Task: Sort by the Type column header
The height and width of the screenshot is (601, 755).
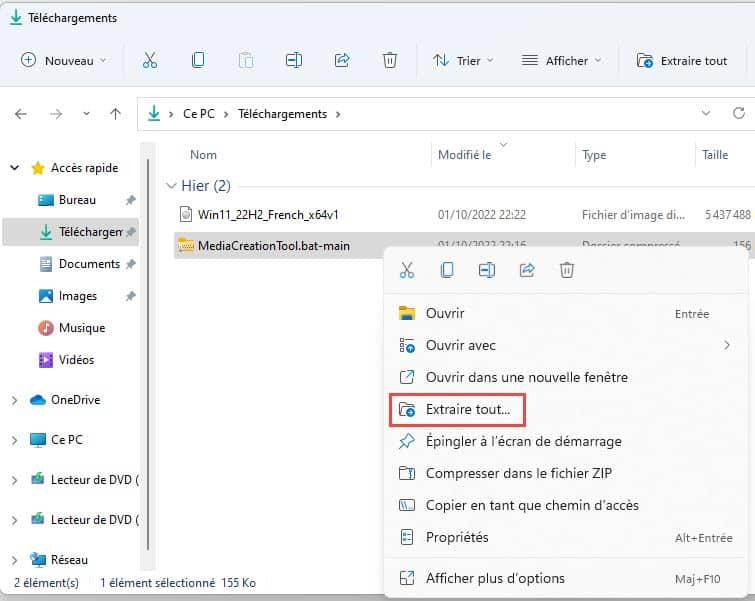Action: pyautogui.click(x=594, y=155)
